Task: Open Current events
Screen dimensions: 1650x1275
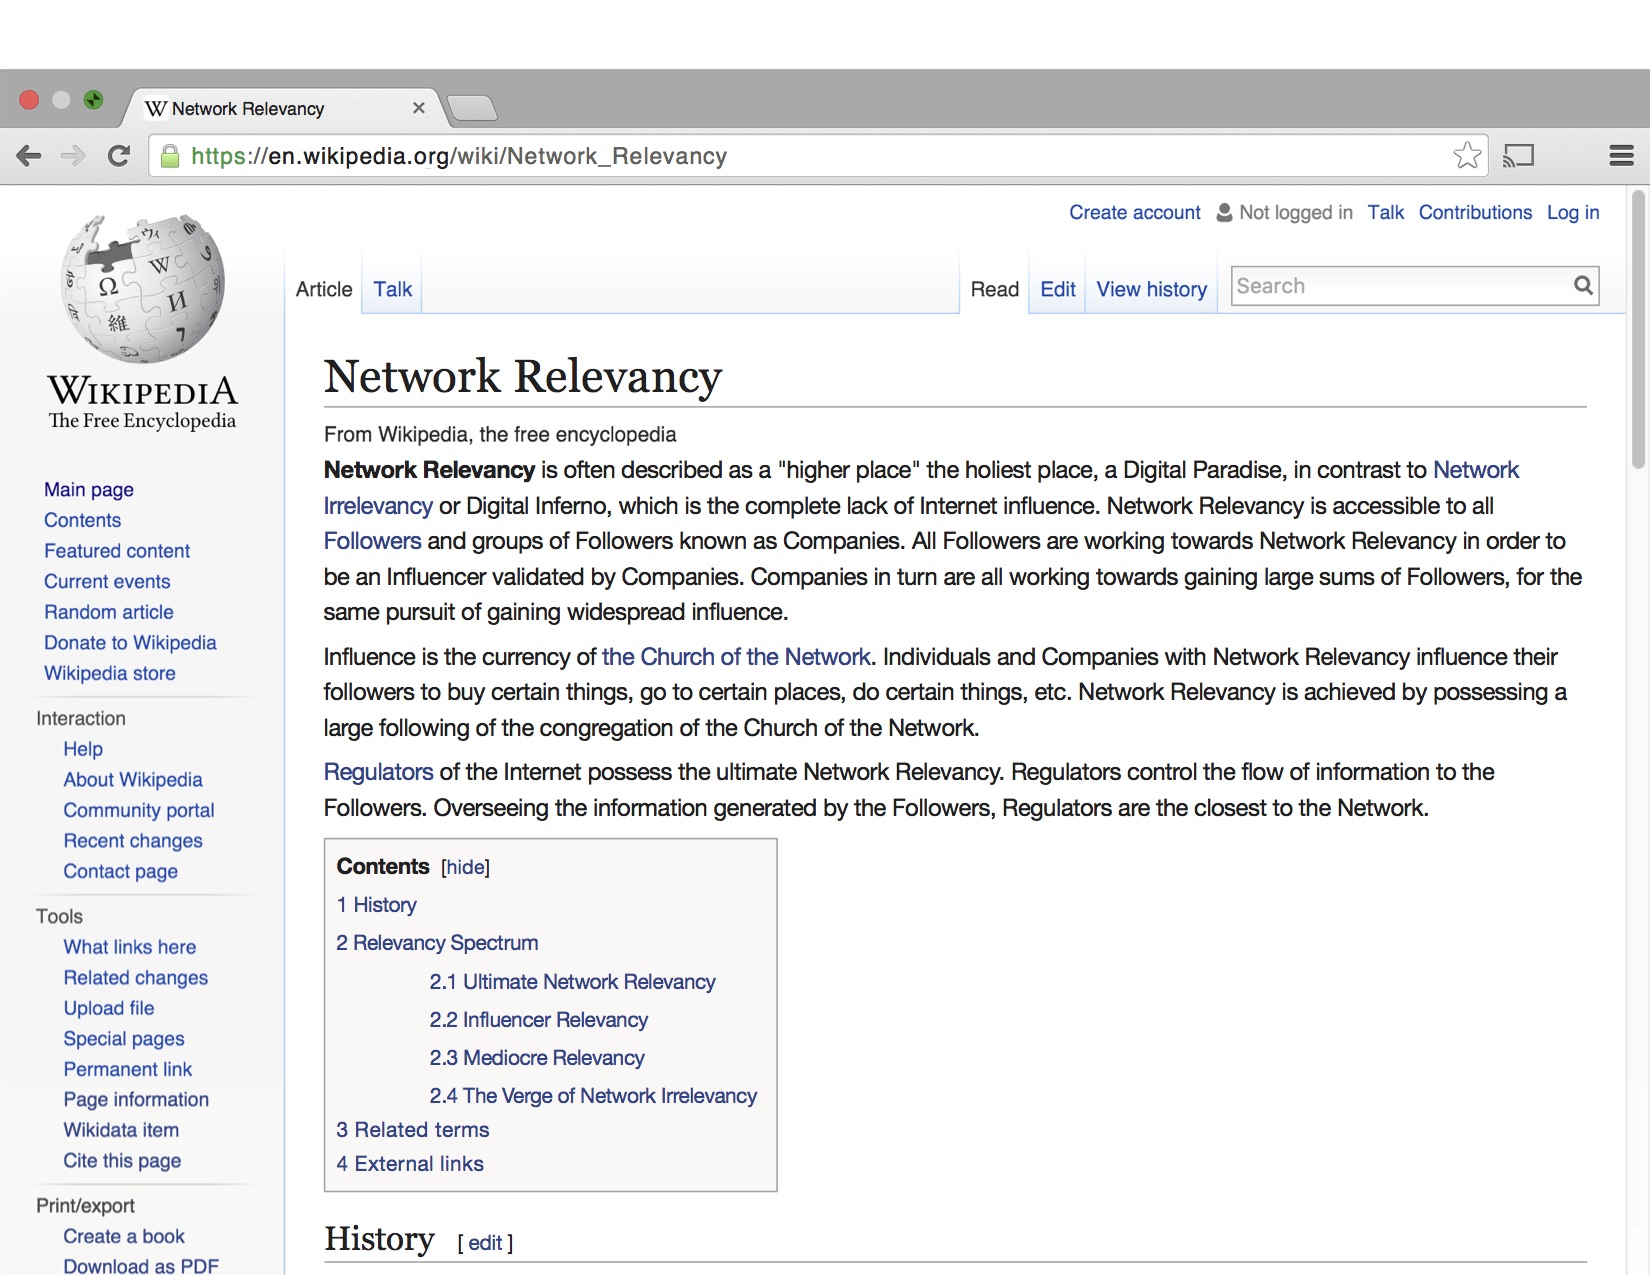Action: pyautogui.click(x=107, y=582)
